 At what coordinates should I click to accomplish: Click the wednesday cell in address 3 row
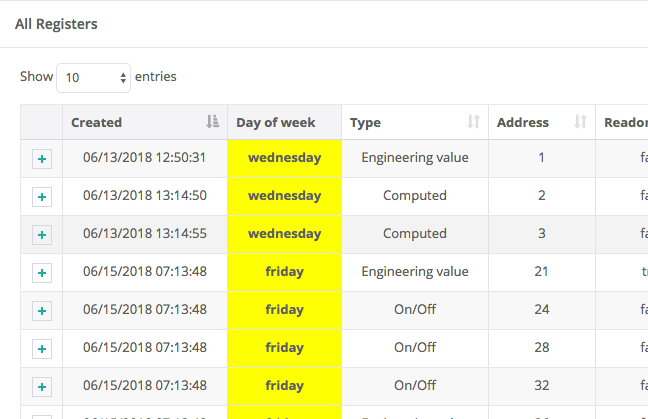pos(284,235)
